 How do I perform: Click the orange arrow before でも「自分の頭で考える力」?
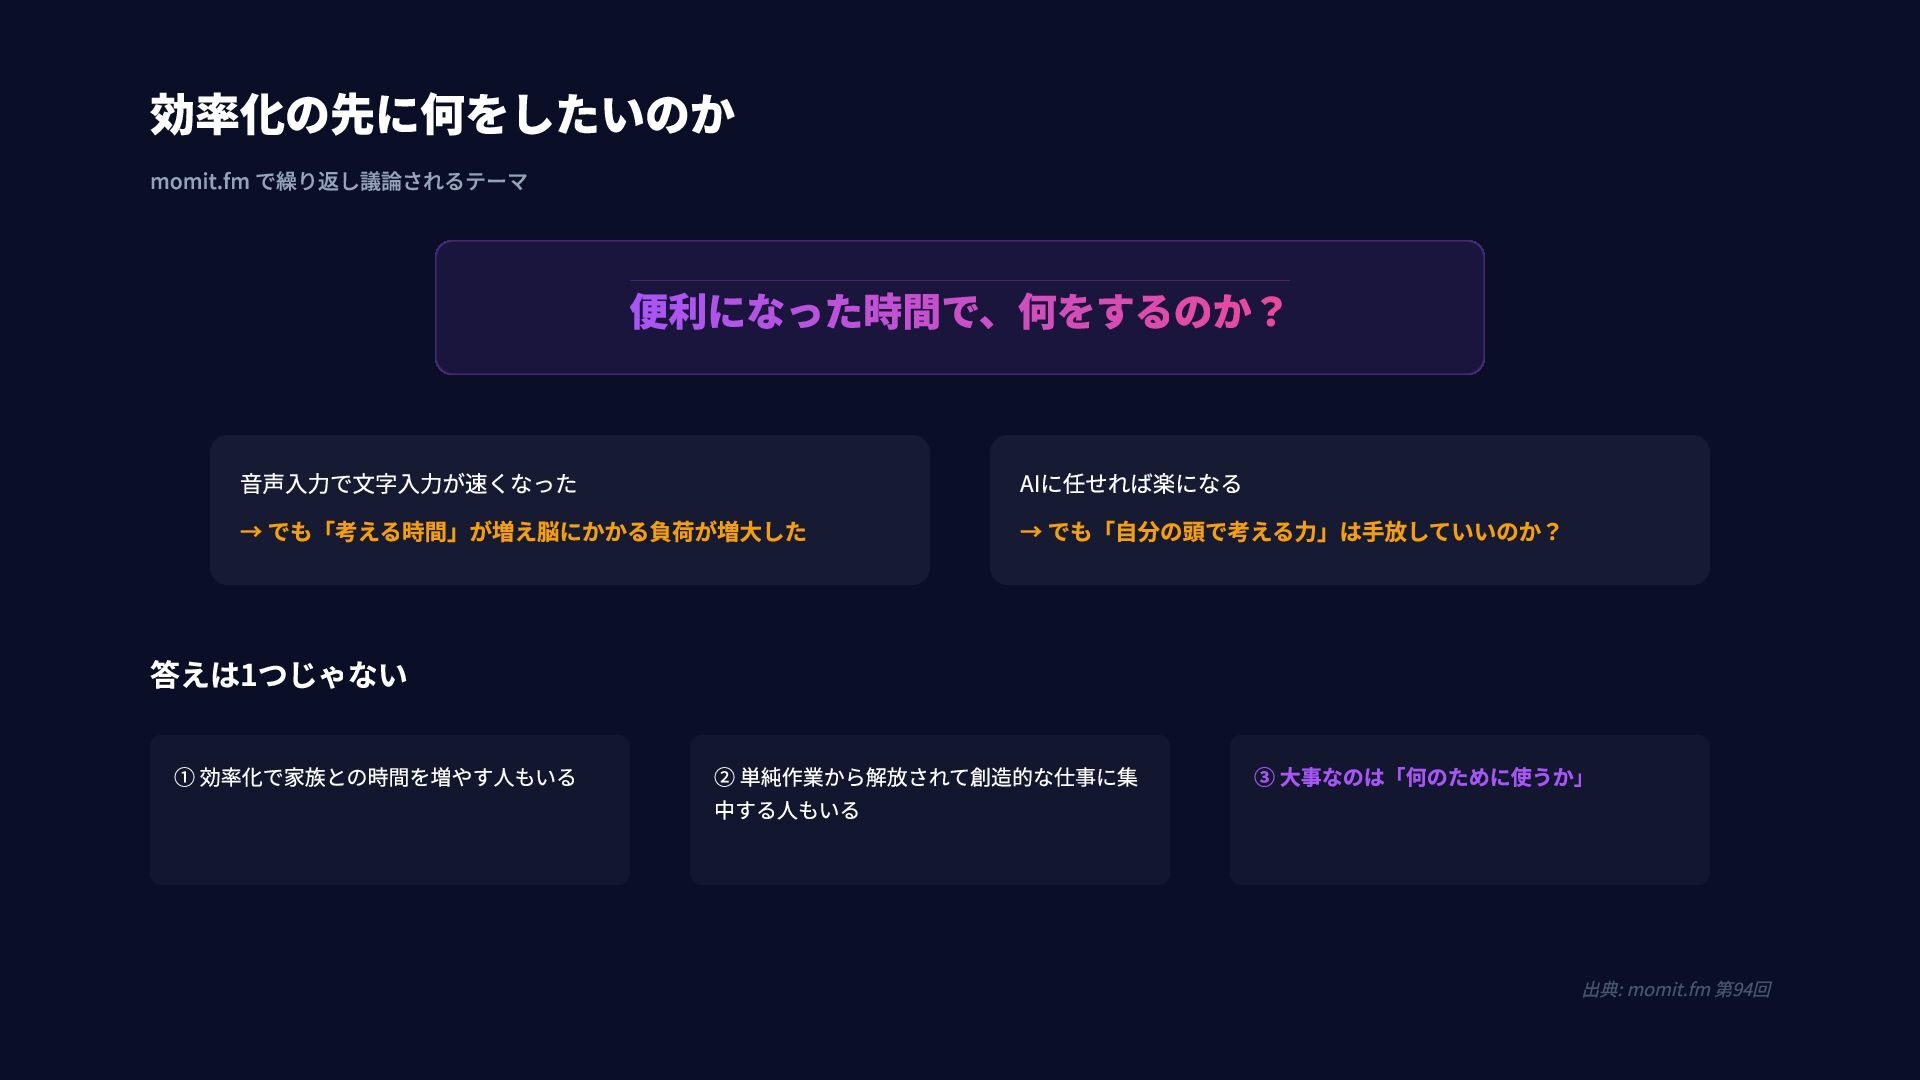pos(1030,532)
